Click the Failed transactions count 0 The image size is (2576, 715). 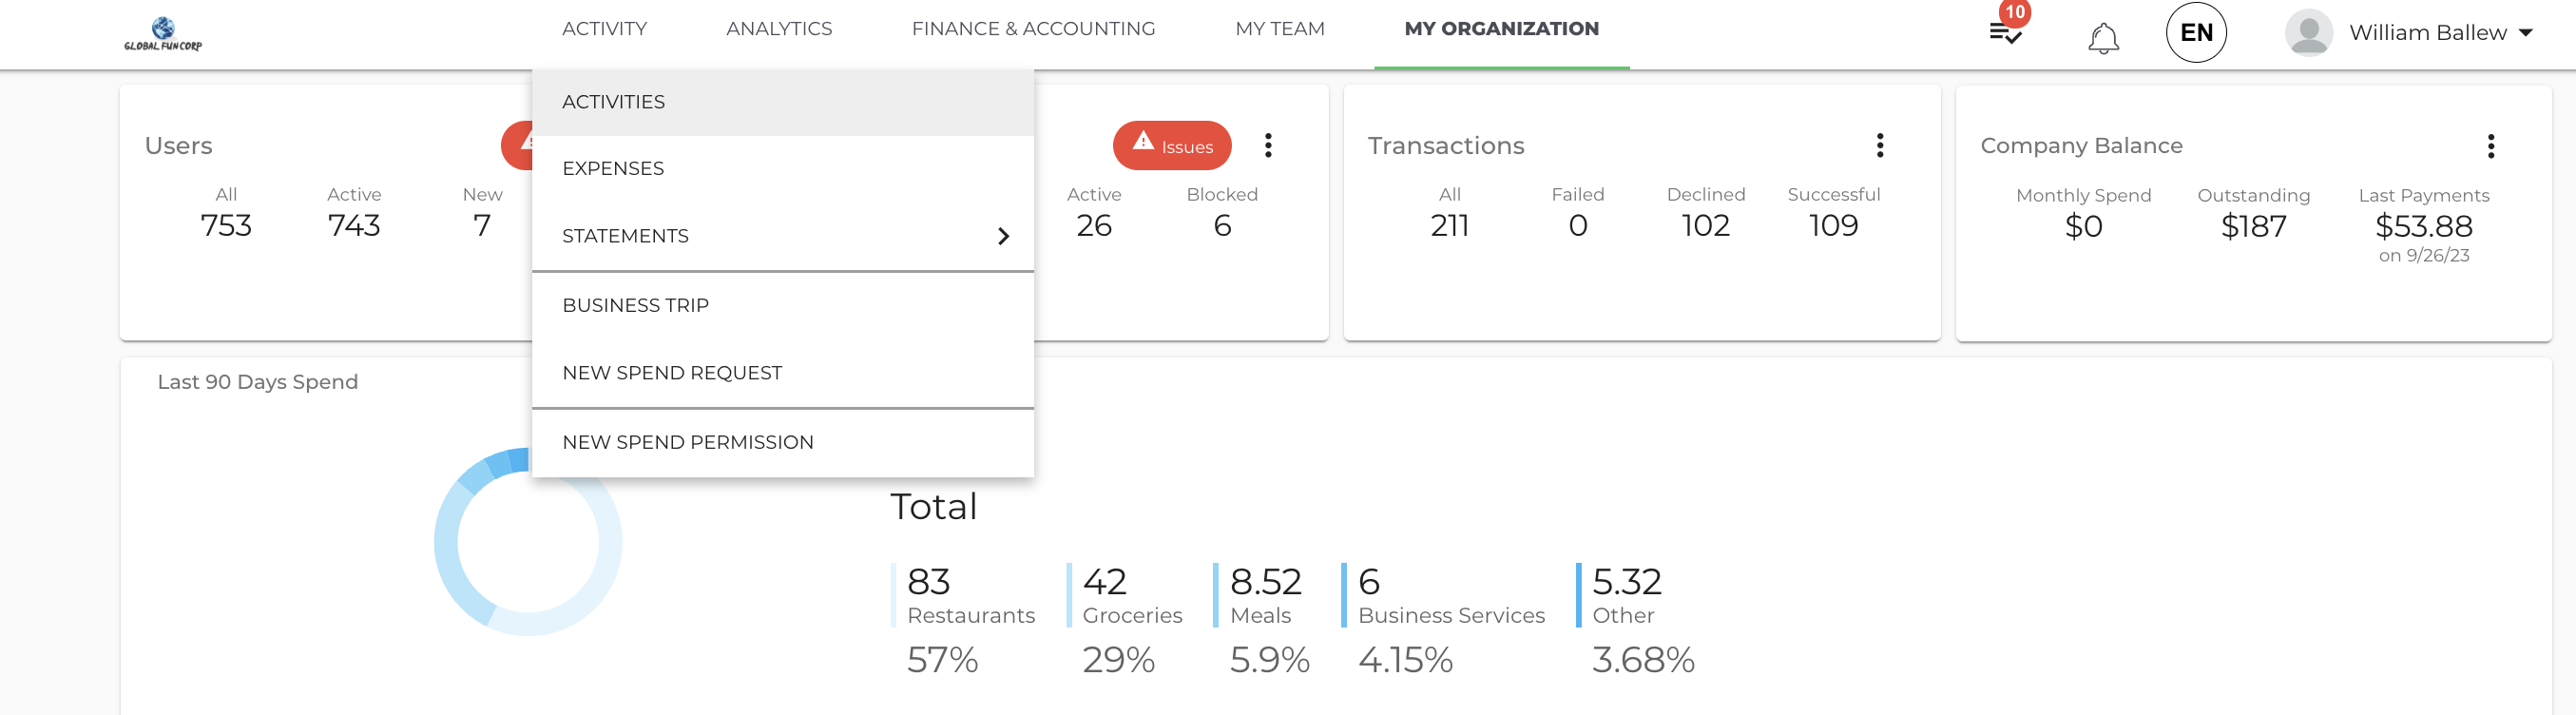click(1577, 226)
